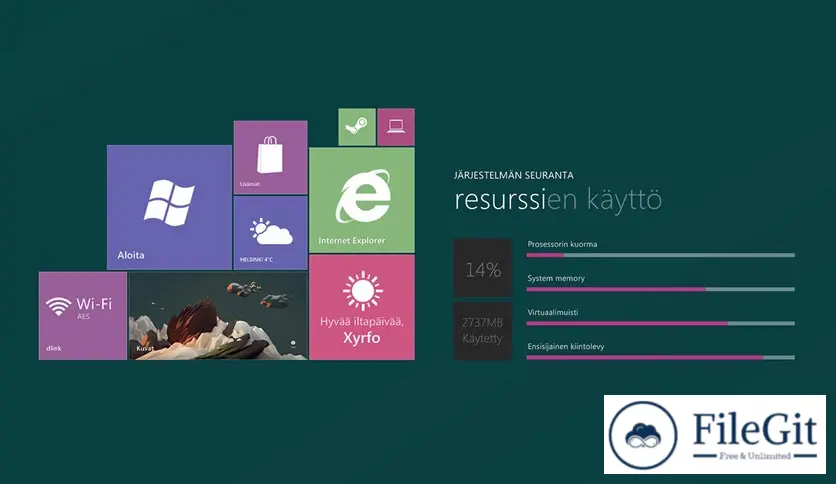Click the Aloita Windows logo tile
This screenshot has width=836, height=484.
[x=169, y=207]
